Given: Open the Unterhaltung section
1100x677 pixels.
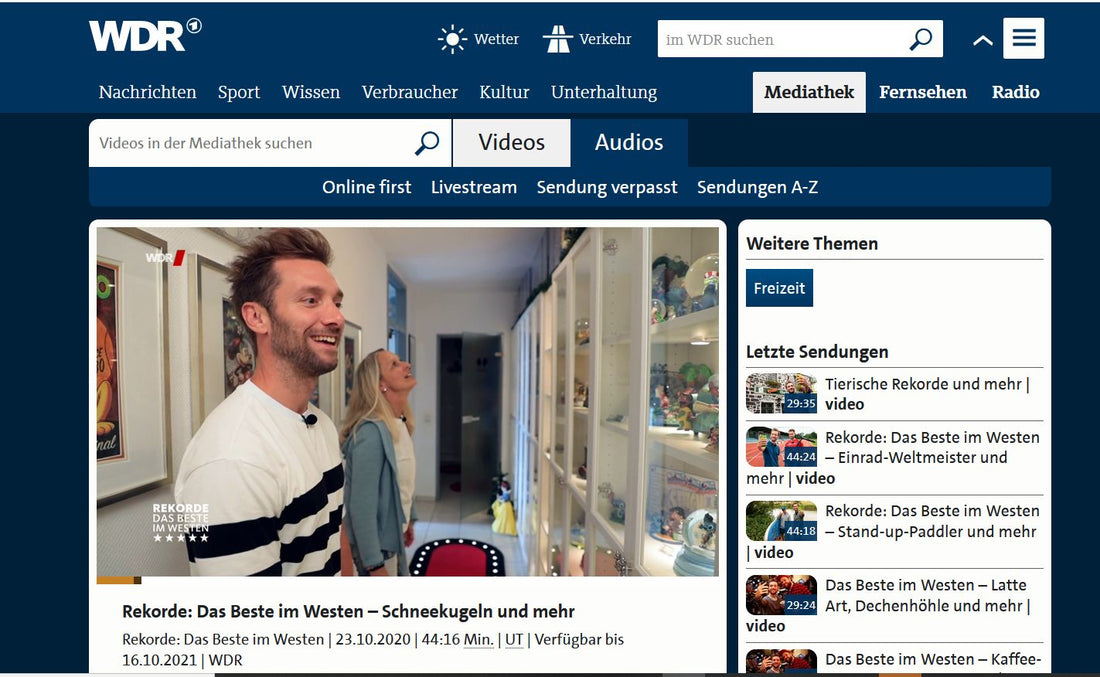Looking at the screenshot, I should tap(604, 92).
